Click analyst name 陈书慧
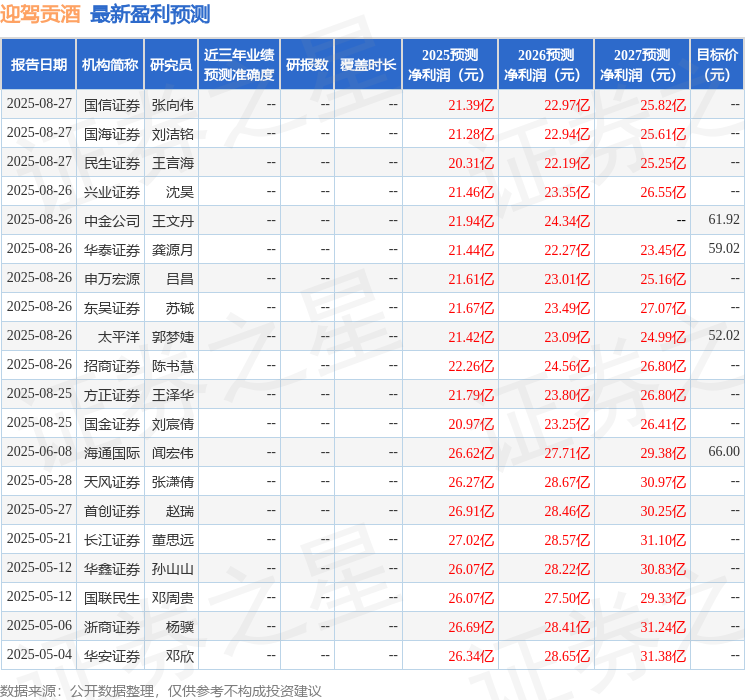This screenshot has height=700, width=745. coord(172,366)
